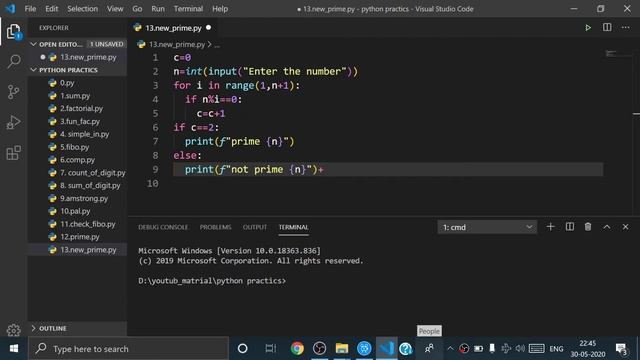Open 6.comp.py file
This screenshot has width=640, height=360.
click(77, 160)
